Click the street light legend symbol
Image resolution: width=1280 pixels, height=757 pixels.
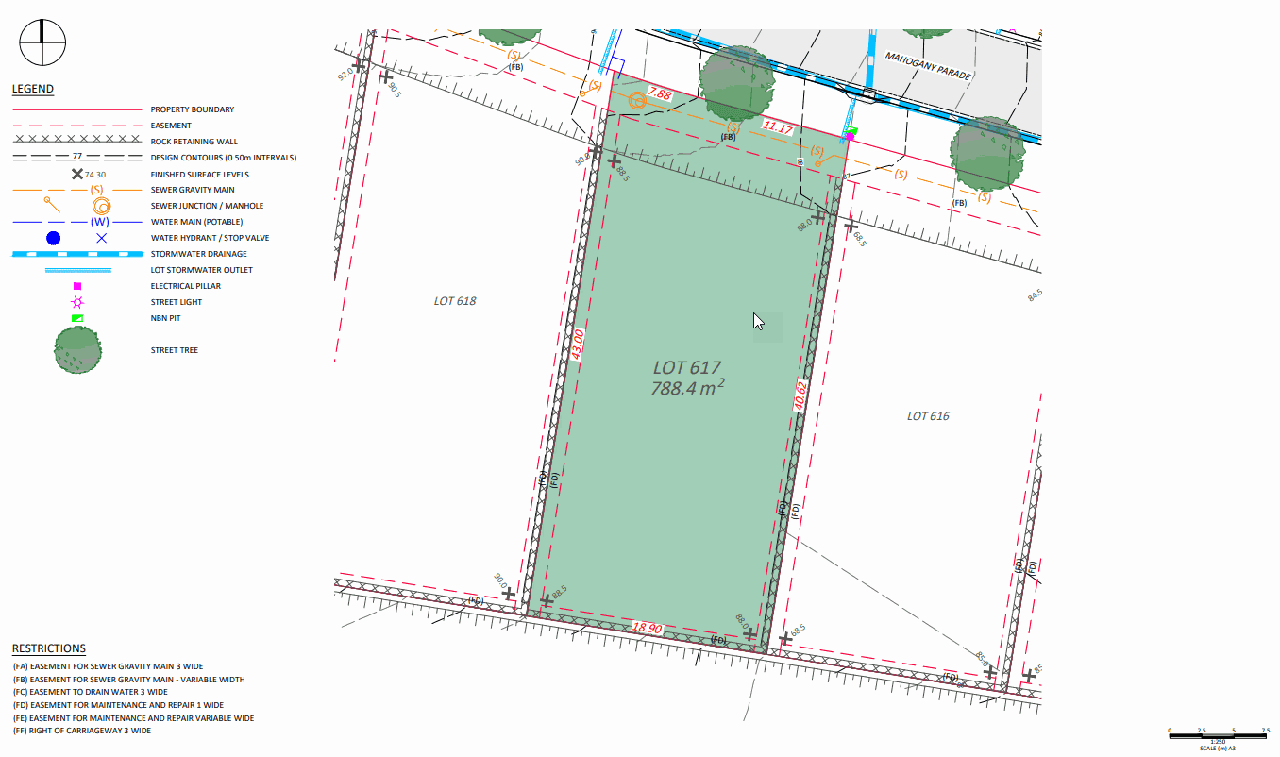coord(77,302)
